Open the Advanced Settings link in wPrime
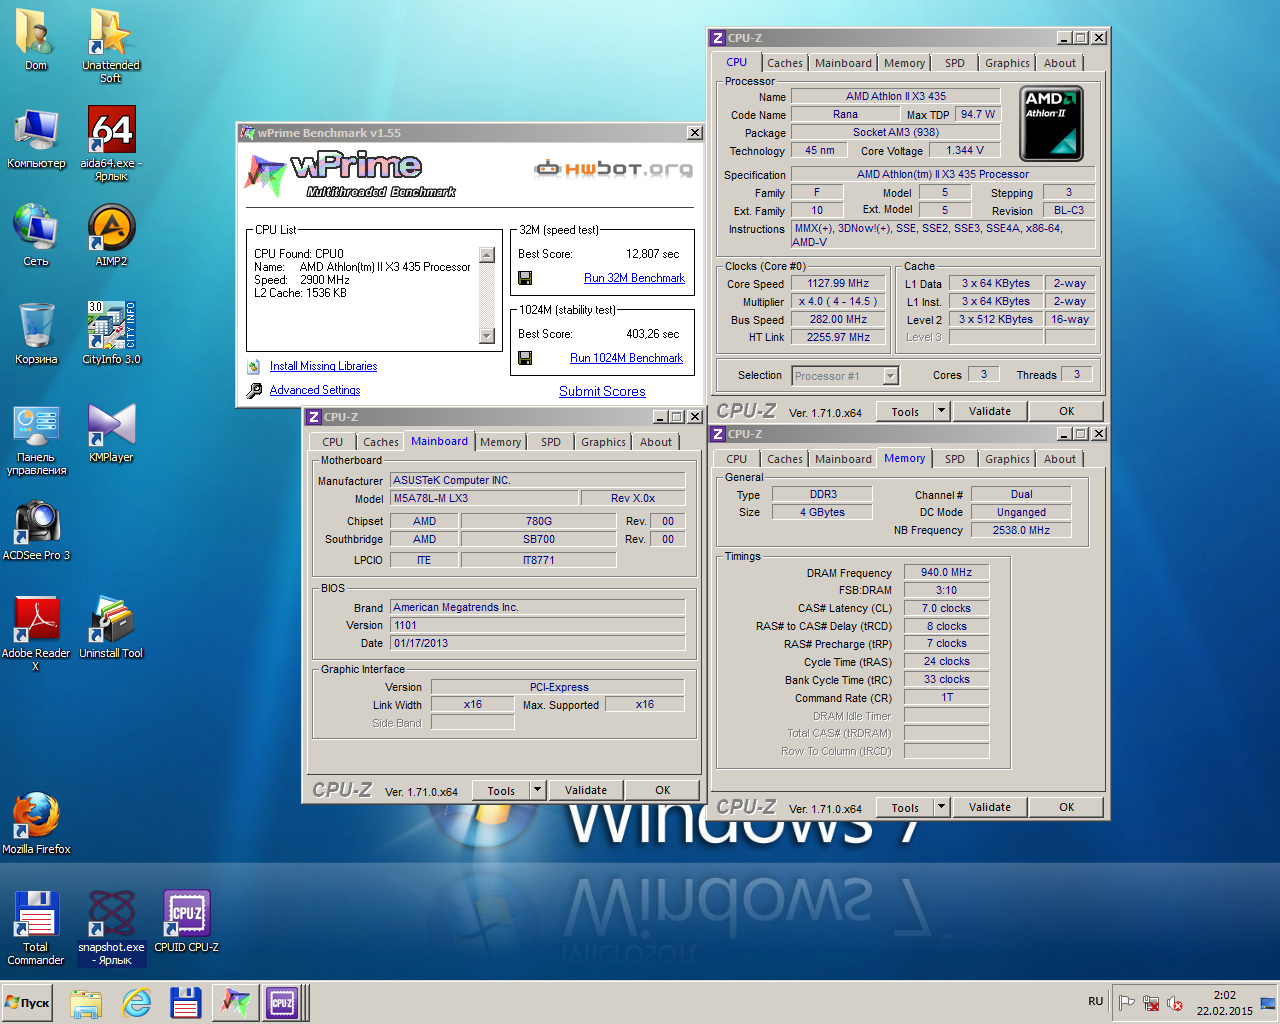The width and height of the screenshot is (1280, 1024). 315,390
